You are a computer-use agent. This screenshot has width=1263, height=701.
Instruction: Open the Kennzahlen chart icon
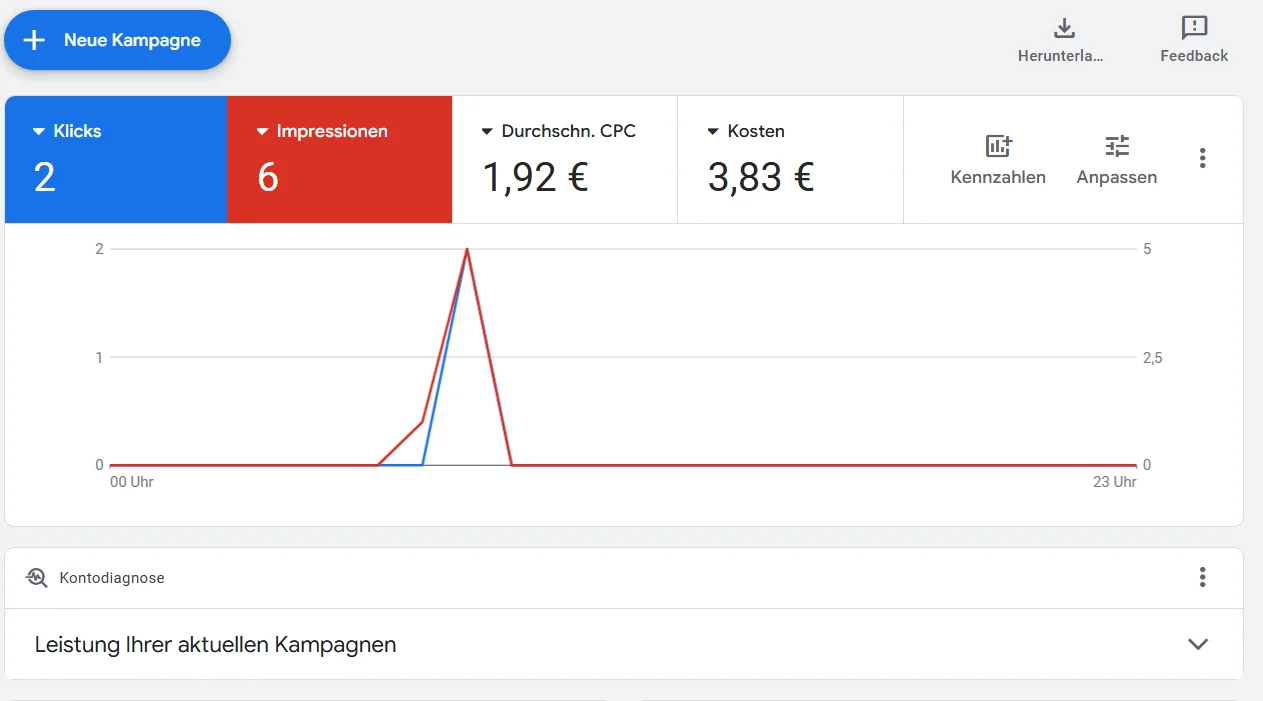[x=998, y=146]
